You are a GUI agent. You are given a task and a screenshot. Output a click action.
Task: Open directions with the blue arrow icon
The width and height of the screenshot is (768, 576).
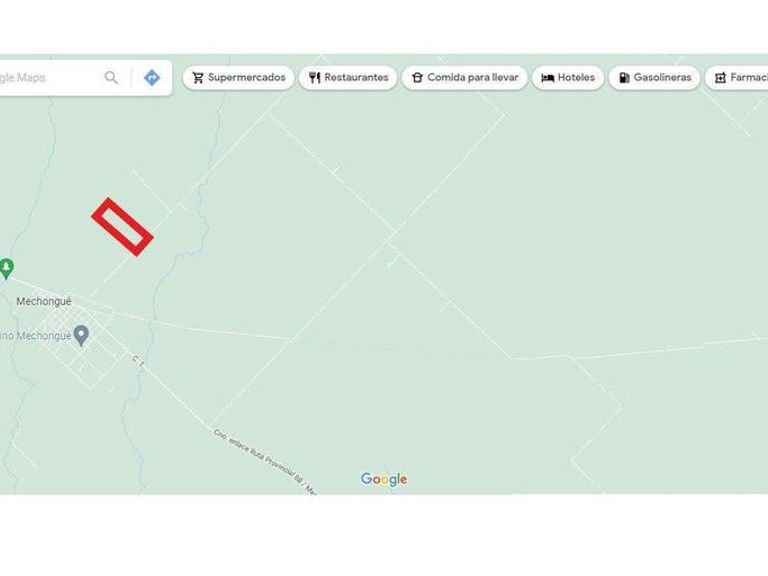[152, 77]
